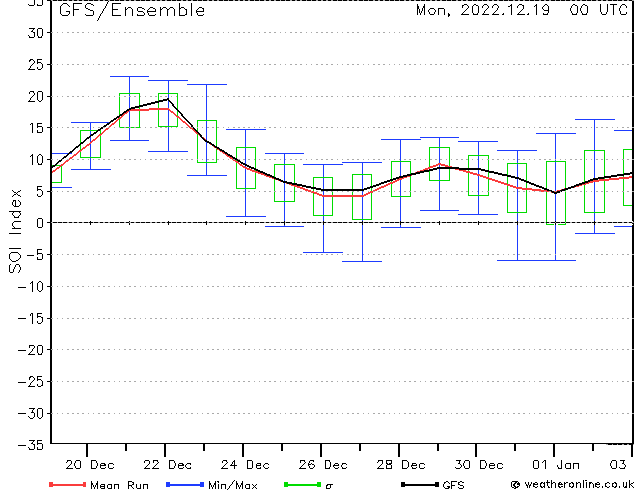Click the blue Min/Max legend line

tap(185, 484)
